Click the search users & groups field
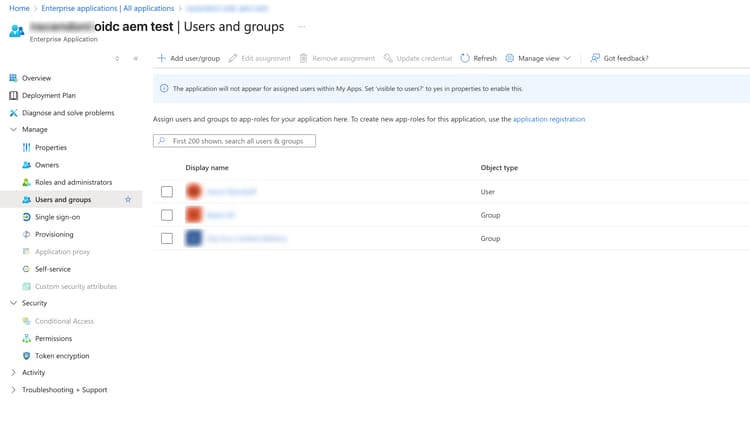The image size is (750, 421). [240, 141]
